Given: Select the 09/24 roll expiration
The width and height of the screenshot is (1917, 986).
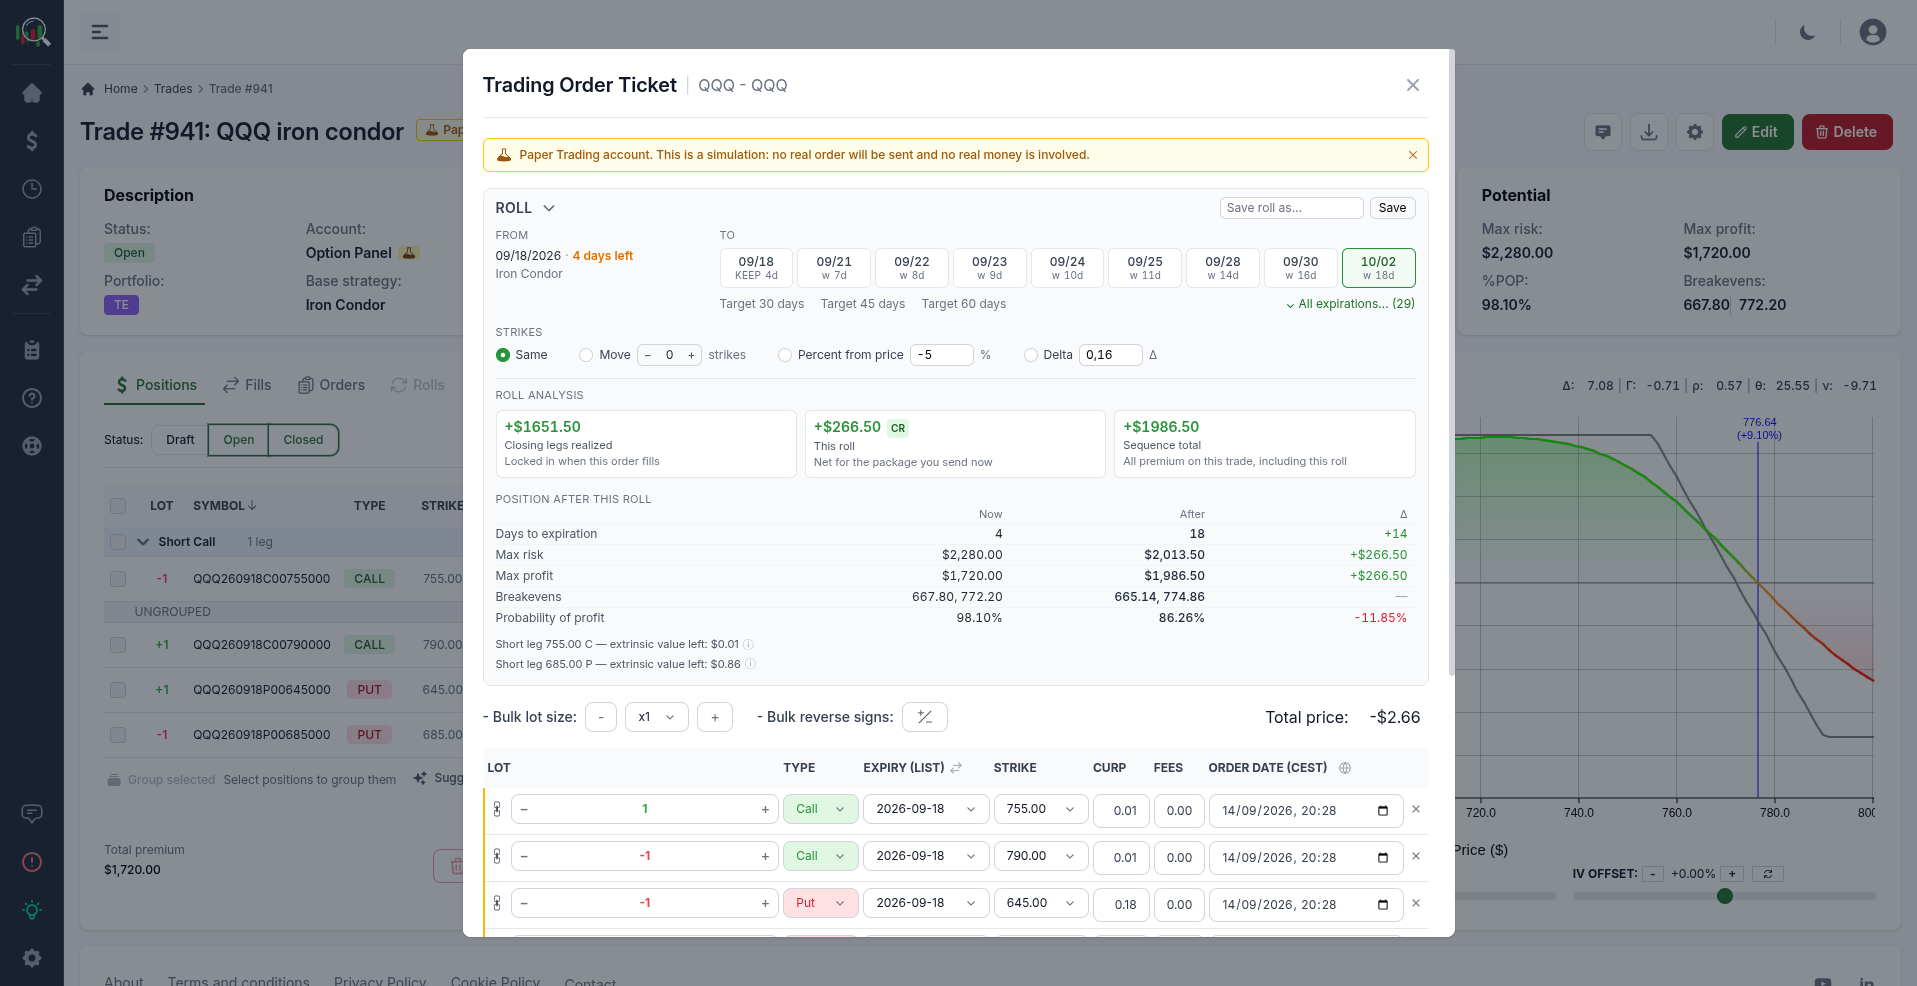Looking at the screenshot, I should (x=1067, y=268).
